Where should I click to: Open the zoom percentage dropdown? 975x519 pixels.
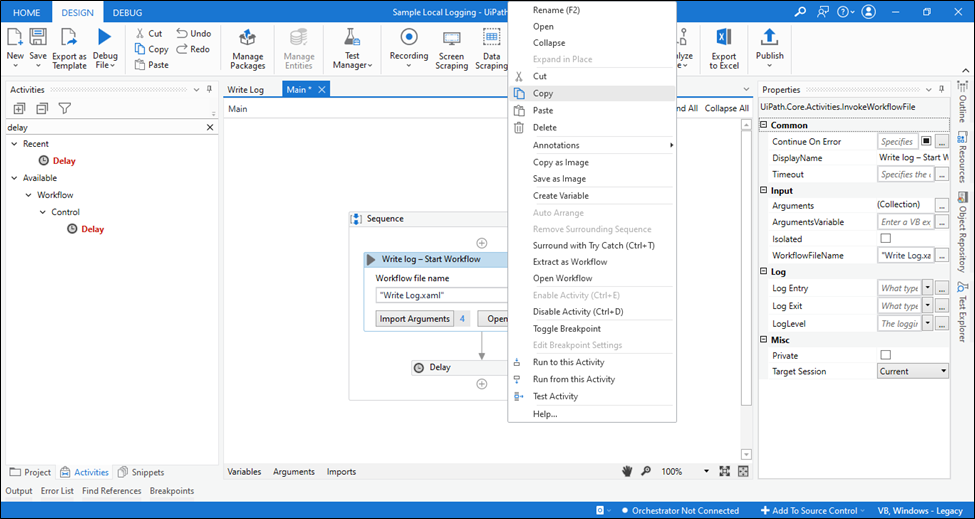(x=706, y=472)
